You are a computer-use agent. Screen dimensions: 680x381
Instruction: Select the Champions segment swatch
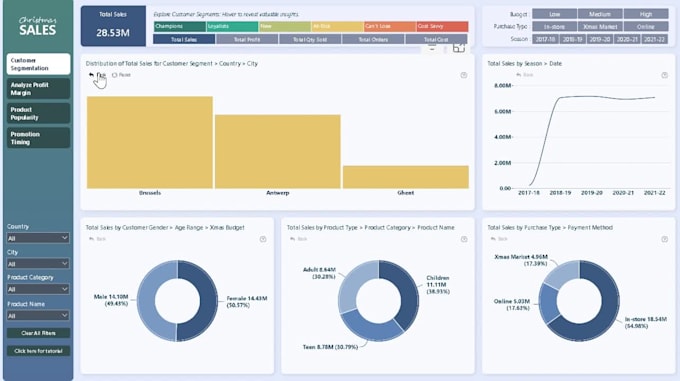[180, 26]
